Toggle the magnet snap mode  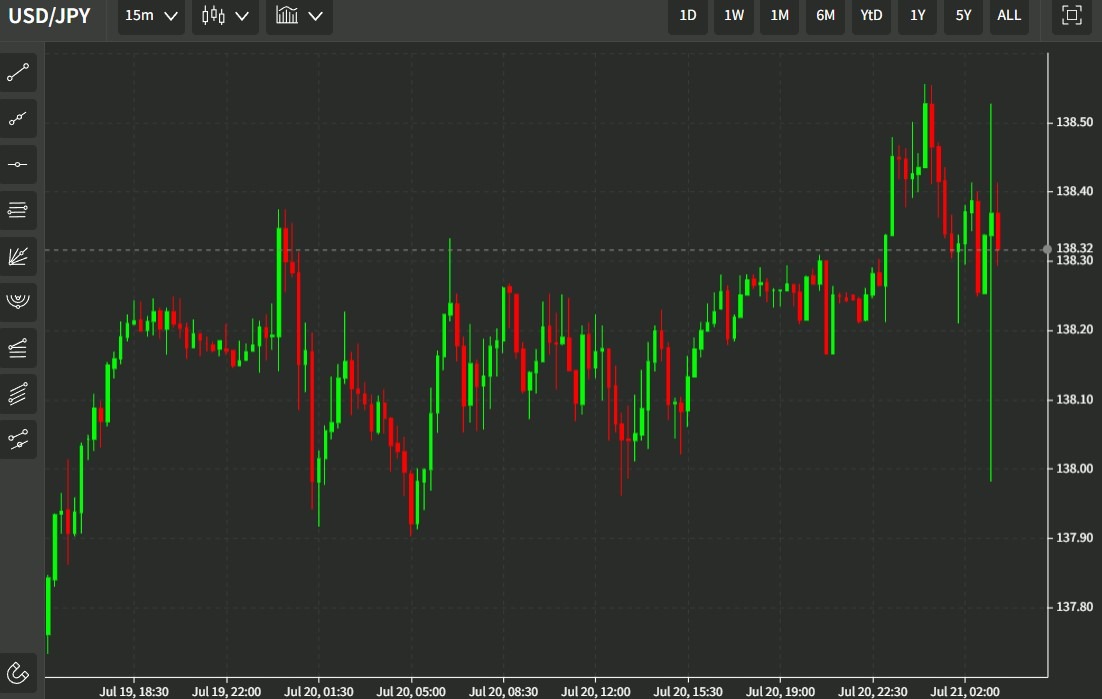(19, 672)
